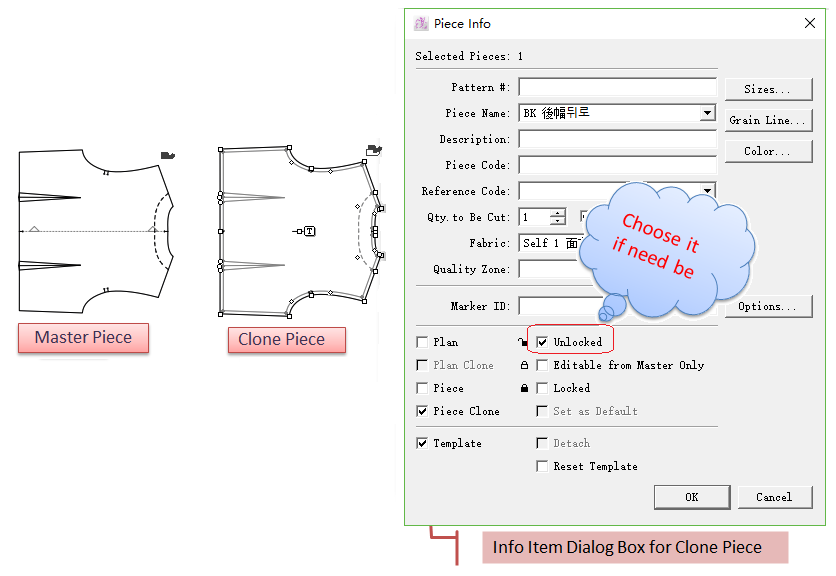Image resolution: width=836 pixels, height=576 pixels.
Task: Open the Color... picker button
Action: (x=768, y=151)
